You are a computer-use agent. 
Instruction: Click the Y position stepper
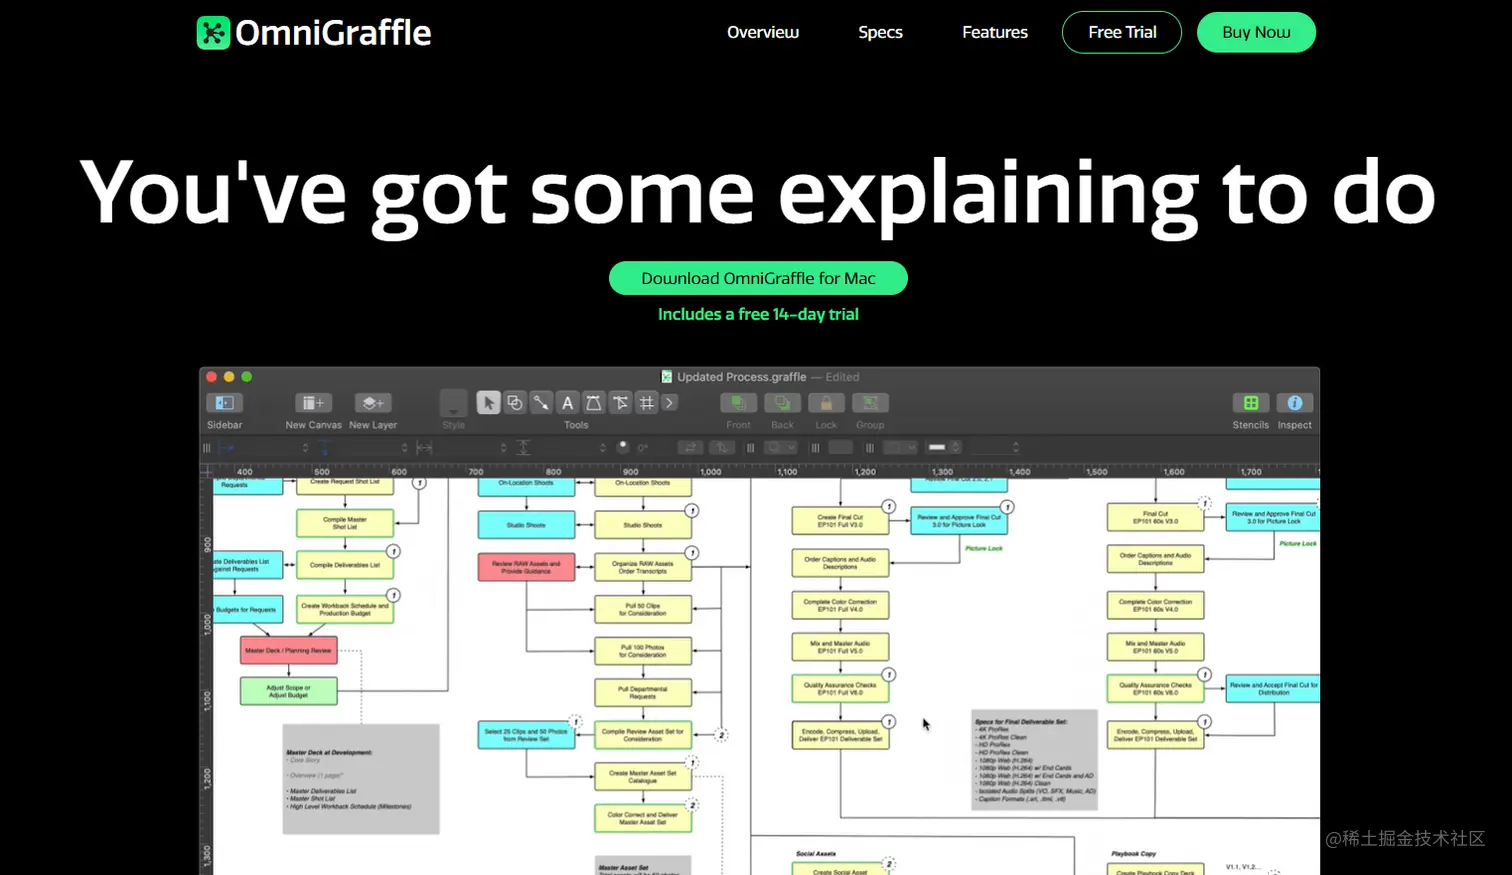pyautogui.click(x=404, y=448)
